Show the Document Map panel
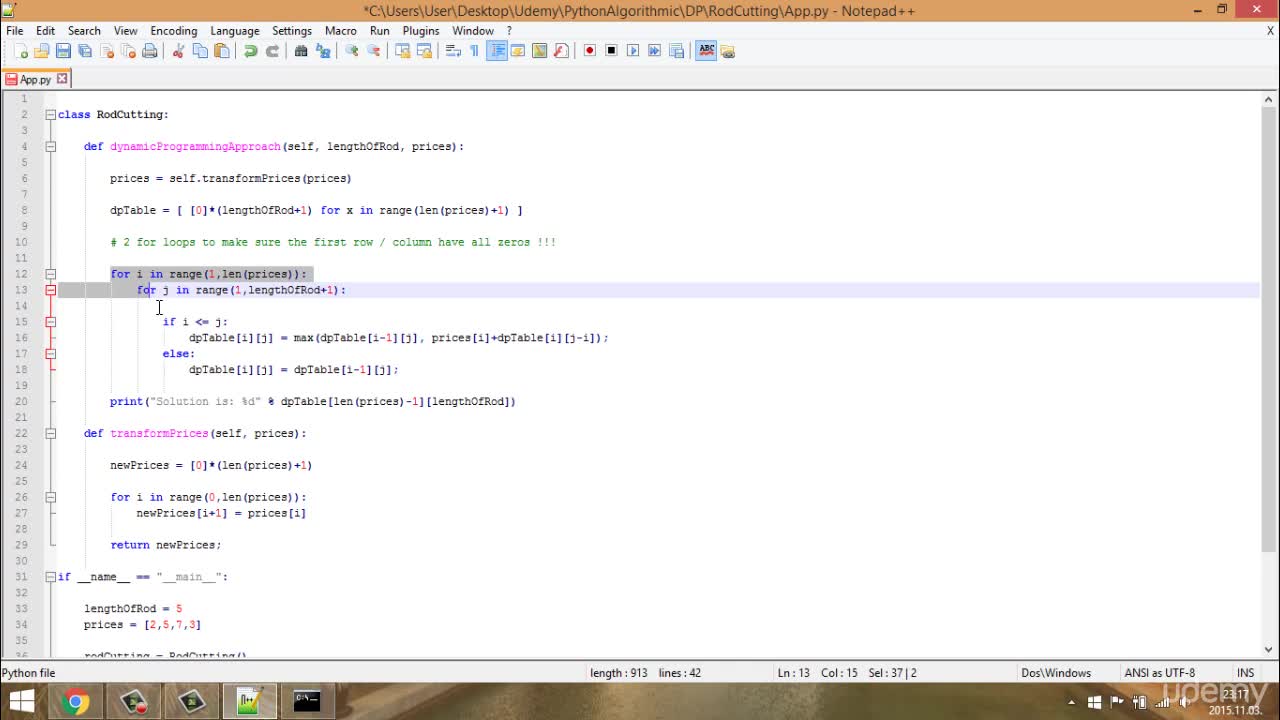Image resolution: width=1280 pixels, height=720 pixels. coord(540,51)
